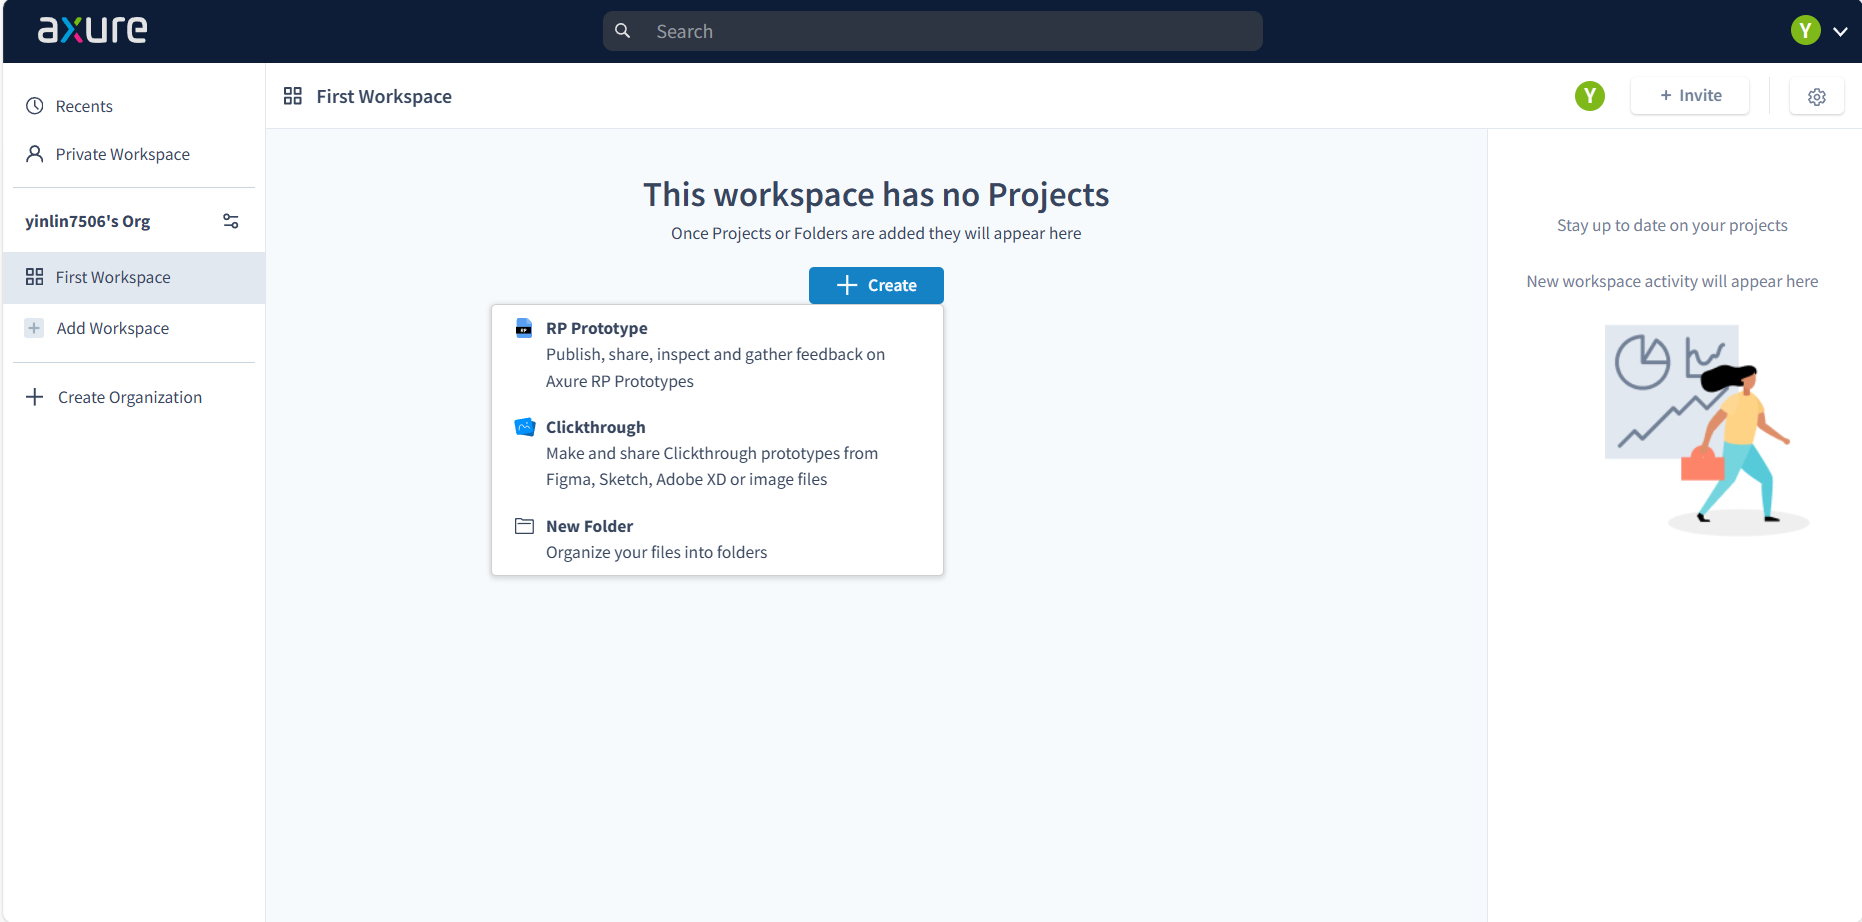1862x922 pixels.
Task: Expand the account dropdown chevron
Action: click(1840, 32)
